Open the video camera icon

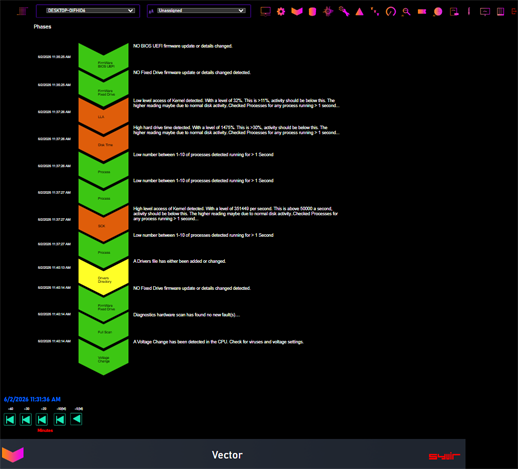[x=422, y=12]
